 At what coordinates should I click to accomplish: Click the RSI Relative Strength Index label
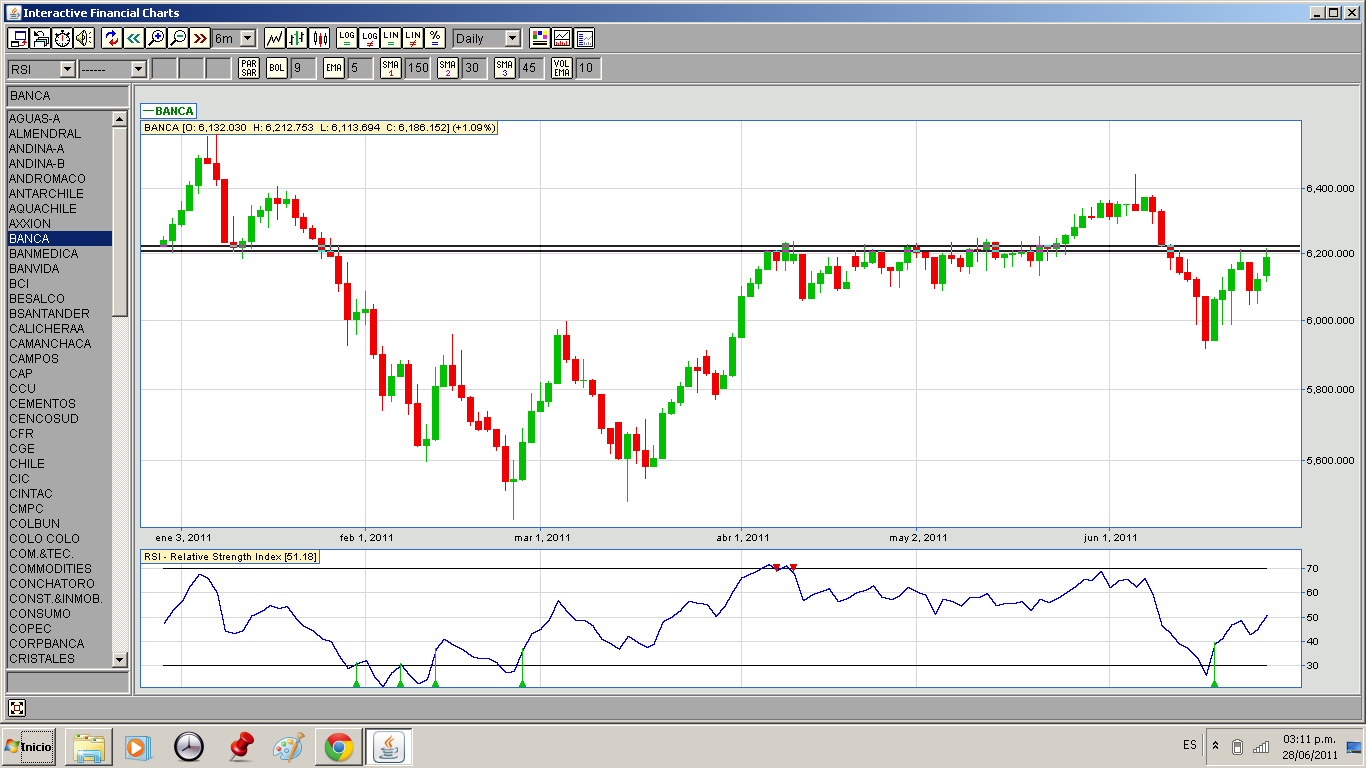click(x=230, y=556)
